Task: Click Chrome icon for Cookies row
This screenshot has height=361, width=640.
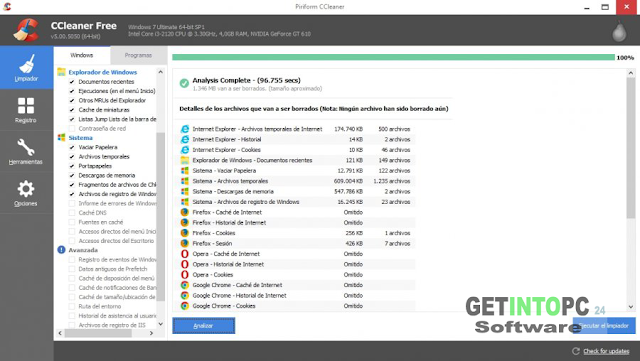Action: tap(185, 306)
